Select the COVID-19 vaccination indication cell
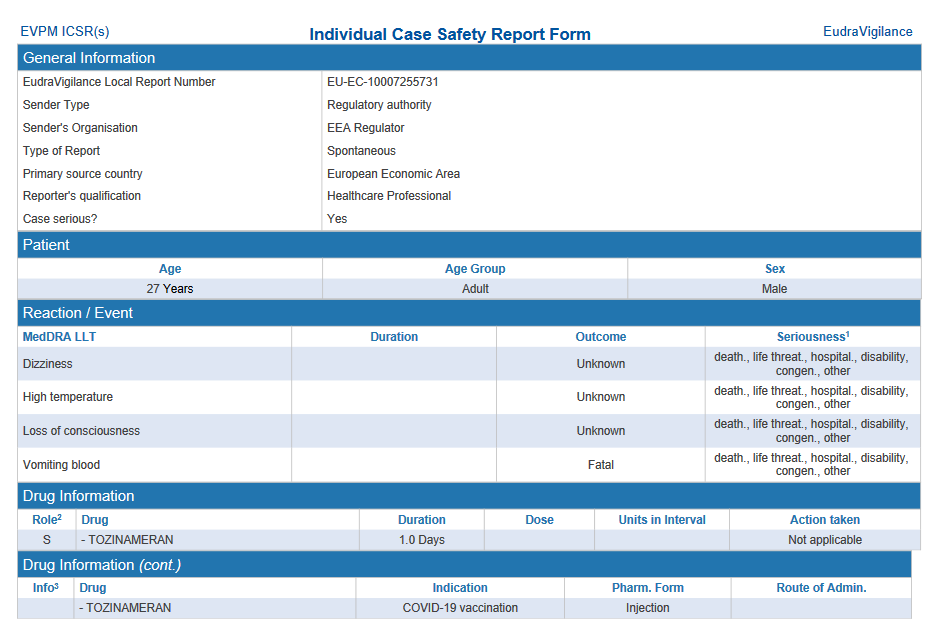936x642 pixels. click(460, 608)
